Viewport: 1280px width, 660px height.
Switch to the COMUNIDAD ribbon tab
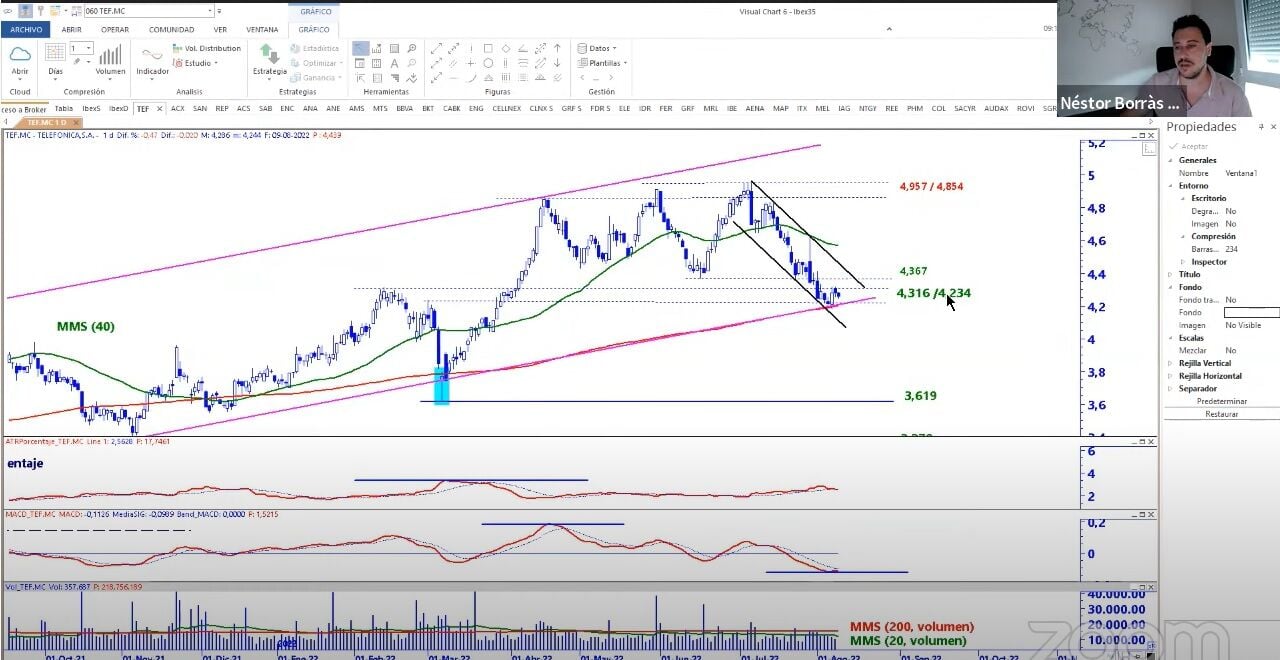click(171, 29)
